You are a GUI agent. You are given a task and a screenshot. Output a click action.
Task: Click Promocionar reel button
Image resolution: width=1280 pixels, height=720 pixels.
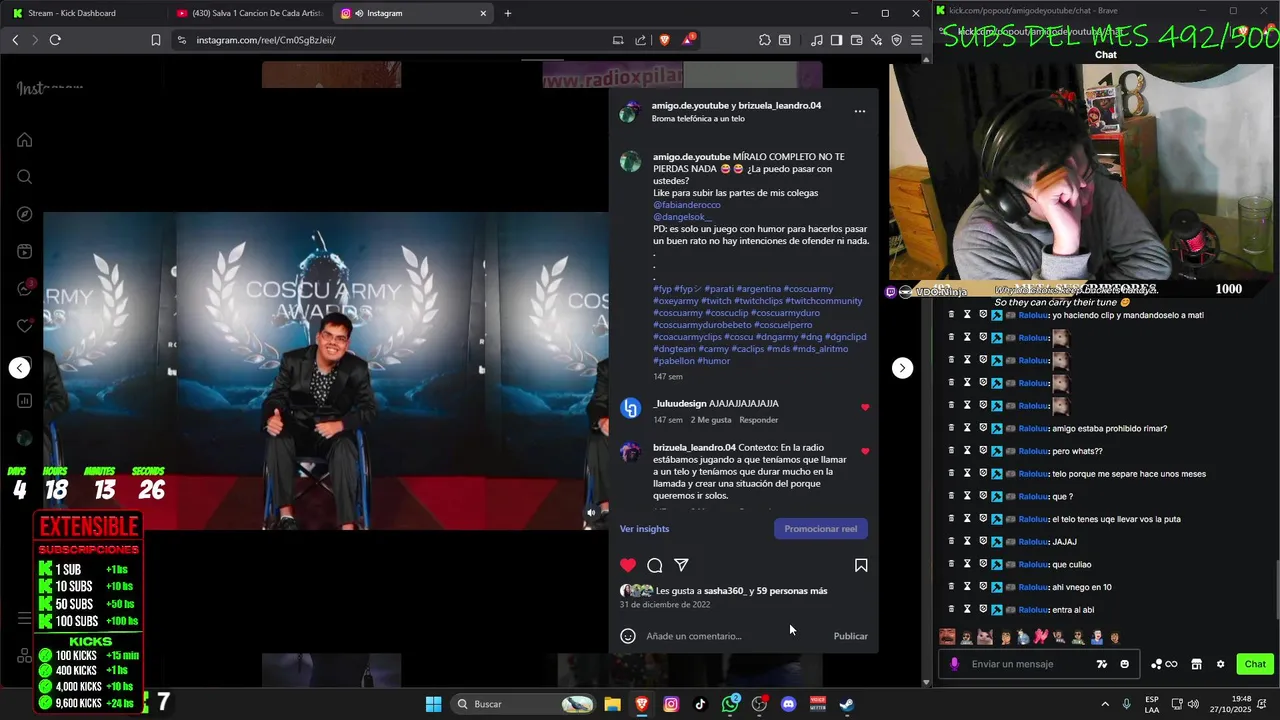point(821,529)
